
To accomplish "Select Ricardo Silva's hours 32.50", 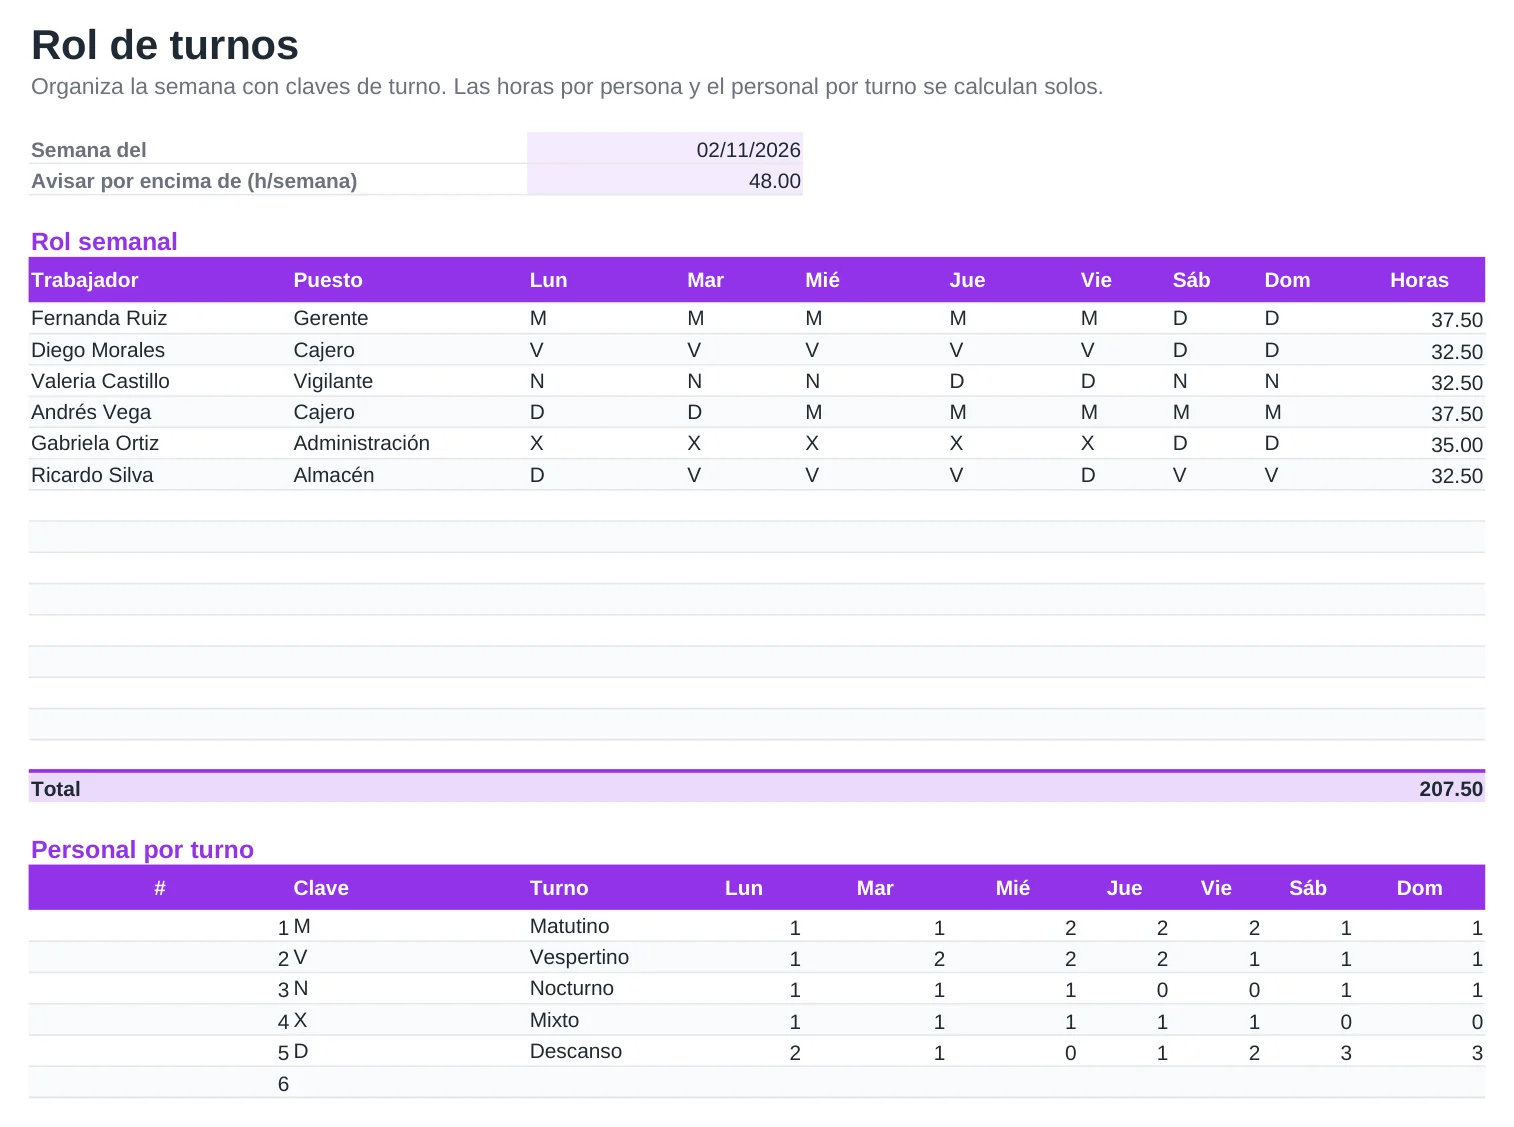I will (1456, 476).
